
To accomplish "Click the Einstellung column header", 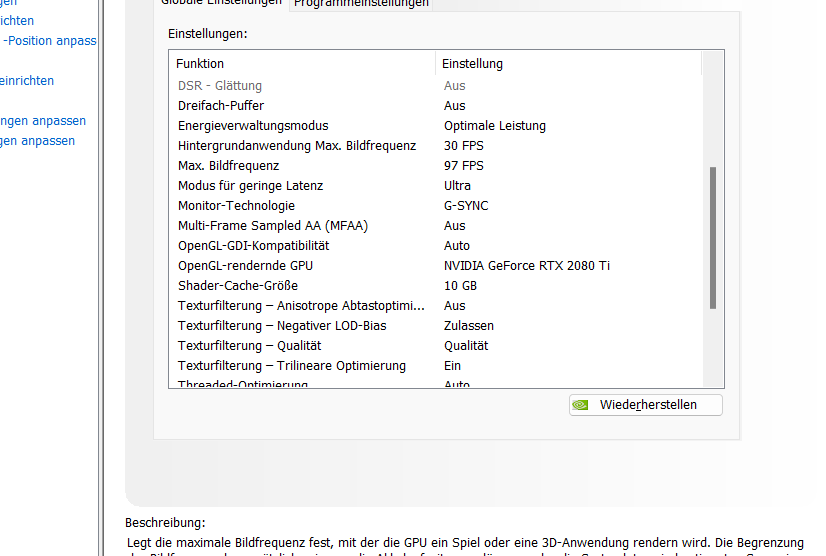I will 568,63.
